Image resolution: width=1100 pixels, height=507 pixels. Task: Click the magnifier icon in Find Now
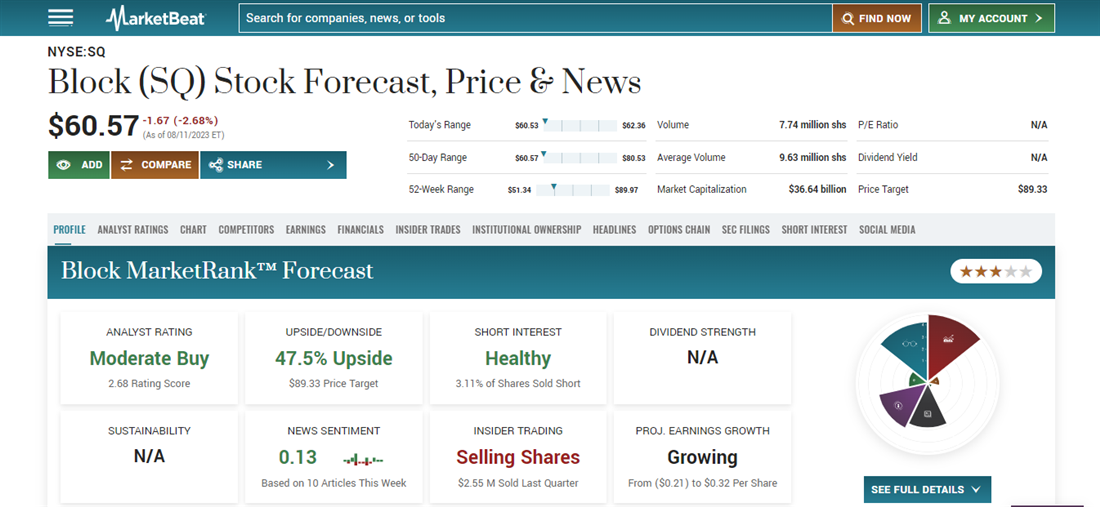pyautogui.click(x=848, y=18)
